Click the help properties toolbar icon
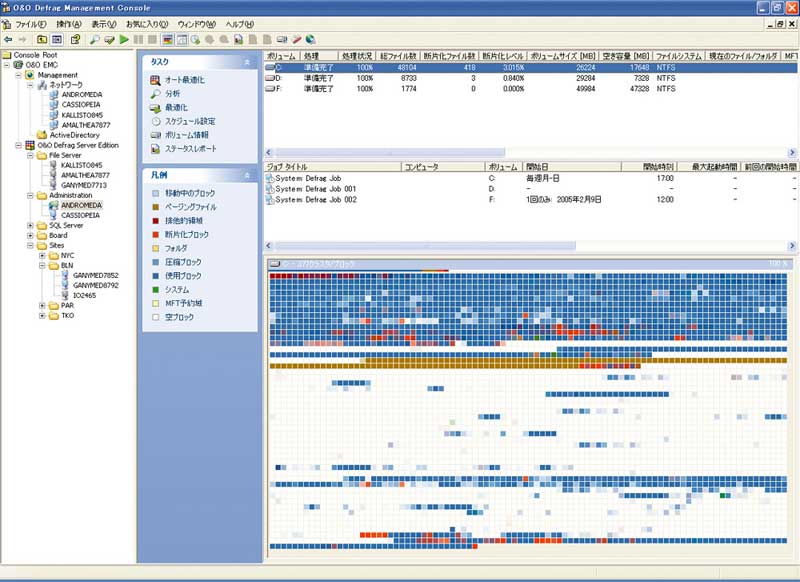Screen dimensions: 800x582 [76, 39]
